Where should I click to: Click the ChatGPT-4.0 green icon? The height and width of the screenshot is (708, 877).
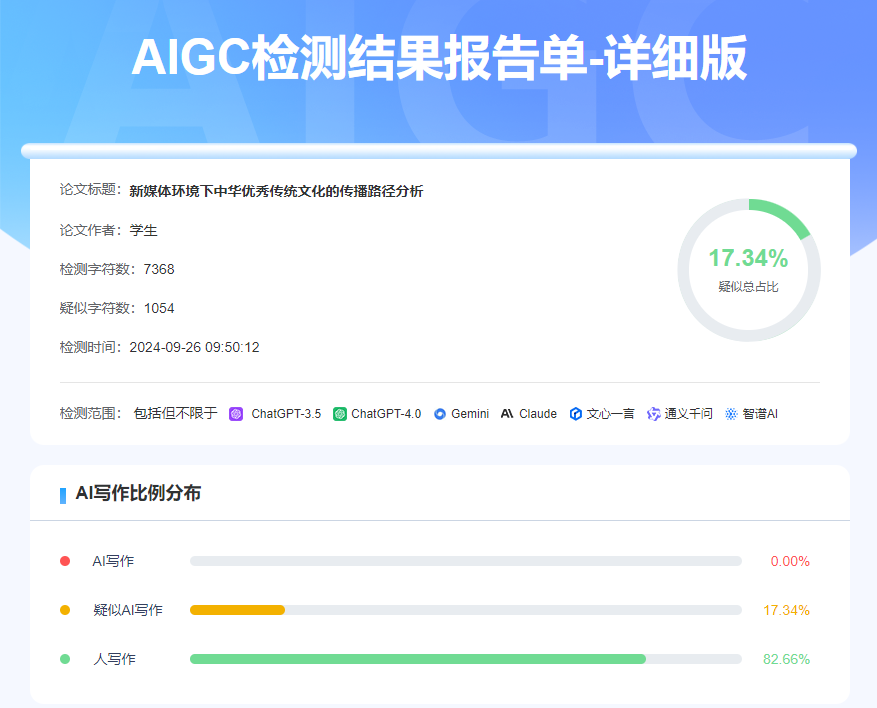tap(340, 414)
